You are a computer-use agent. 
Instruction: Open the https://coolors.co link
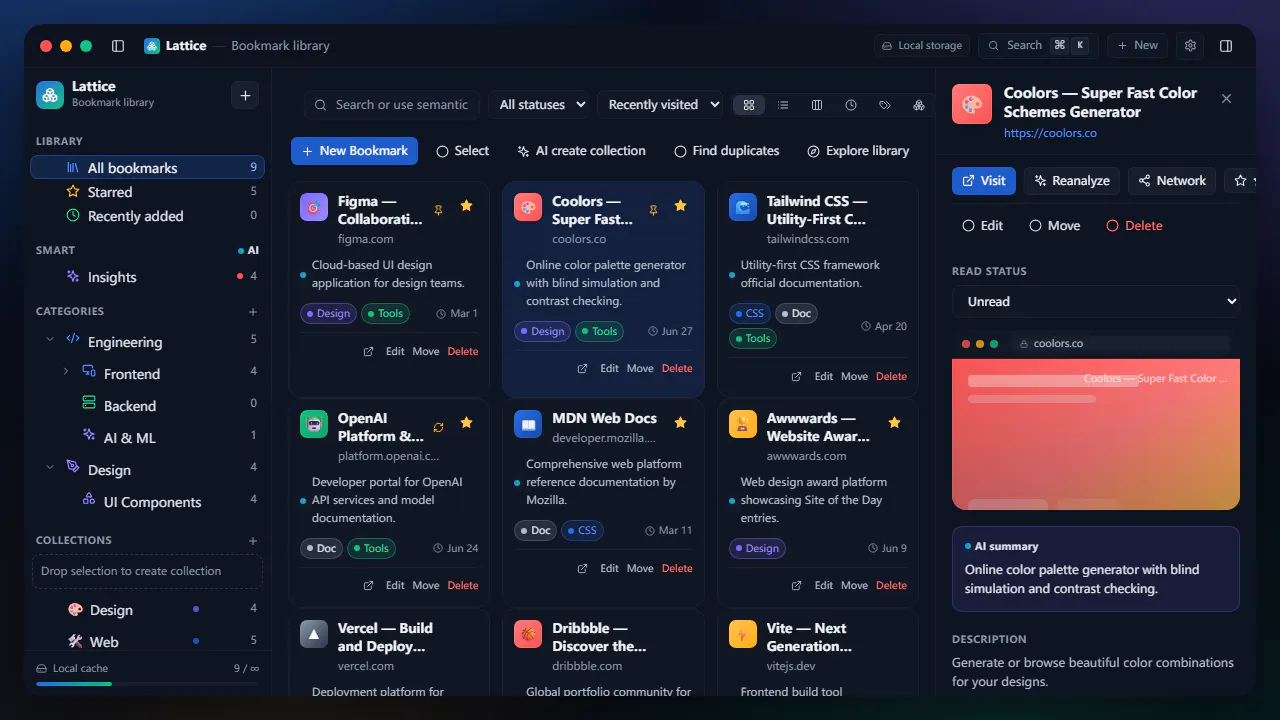click(x=1050, y=133)
